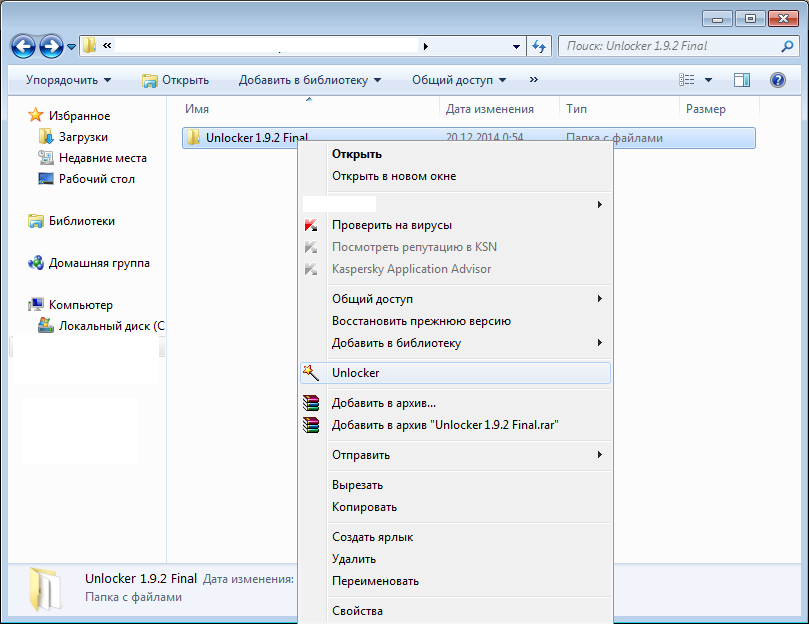
Task: Open Добавить в библиотеку toolbar dropdown
Action: pos(310,80)
